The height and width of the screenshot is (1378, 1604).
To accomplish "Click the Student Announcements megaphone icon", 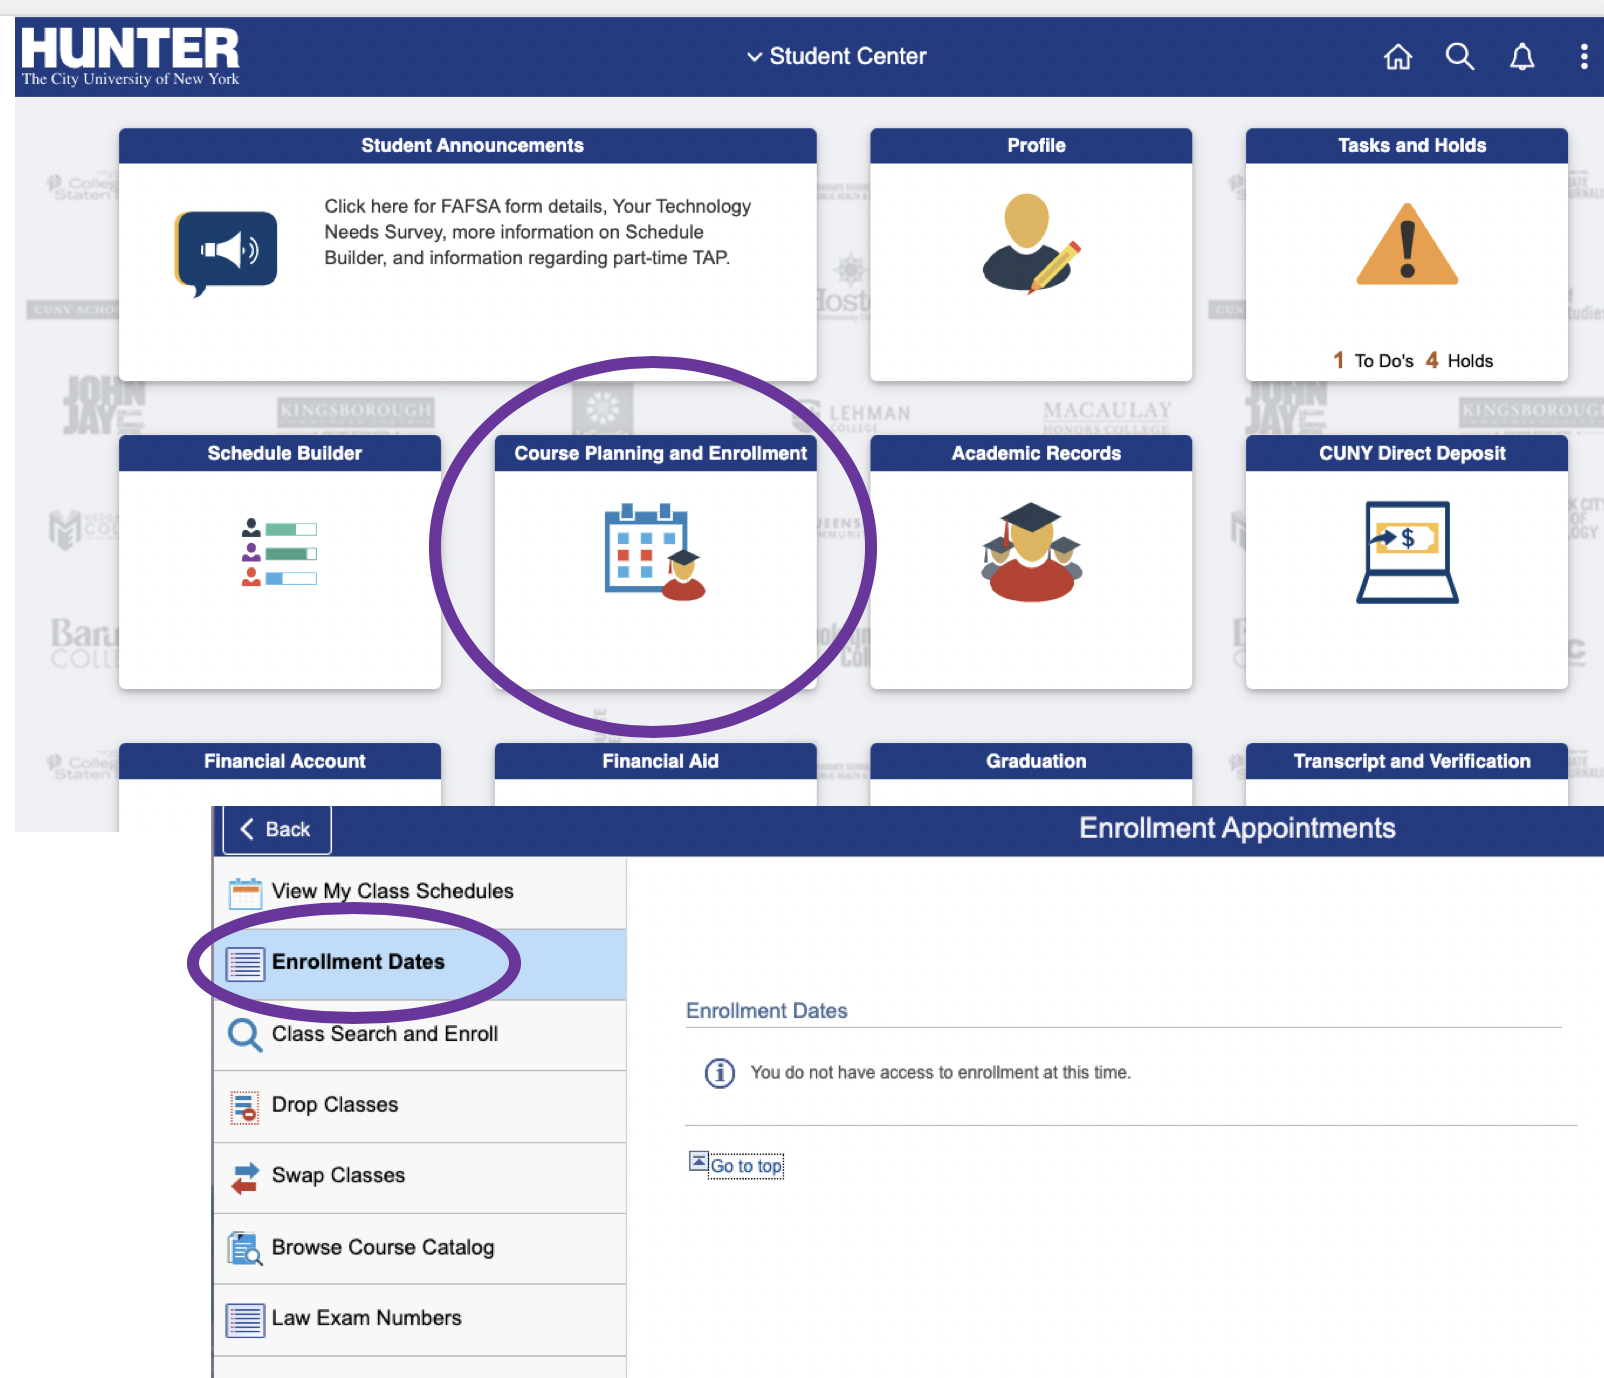I will pyautogui.click(x=226, y=251).
